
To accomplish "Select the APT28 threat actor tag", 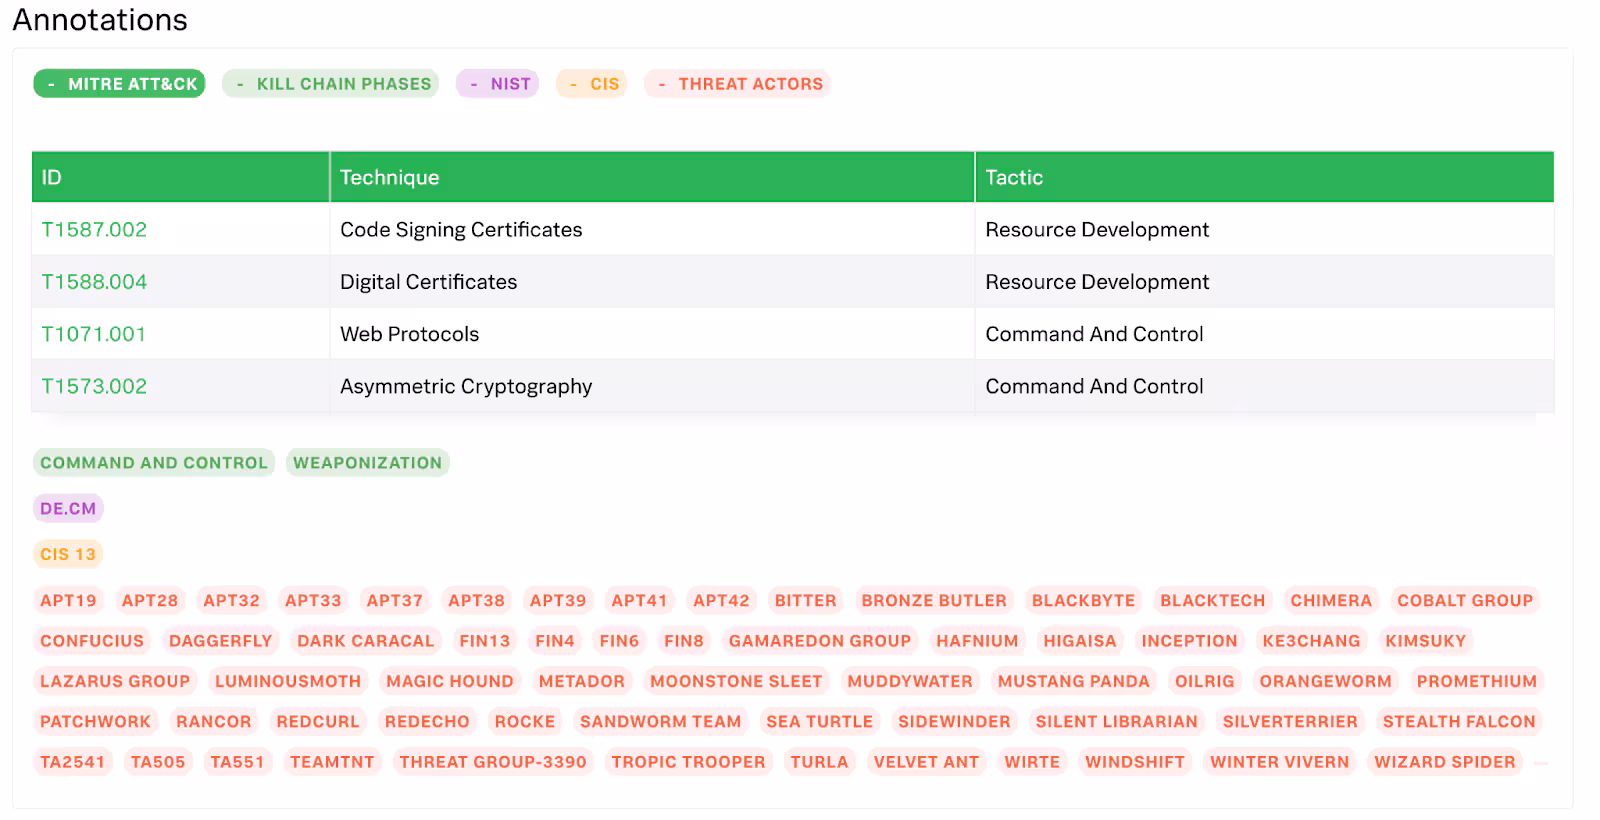I will tap(150, 601).
